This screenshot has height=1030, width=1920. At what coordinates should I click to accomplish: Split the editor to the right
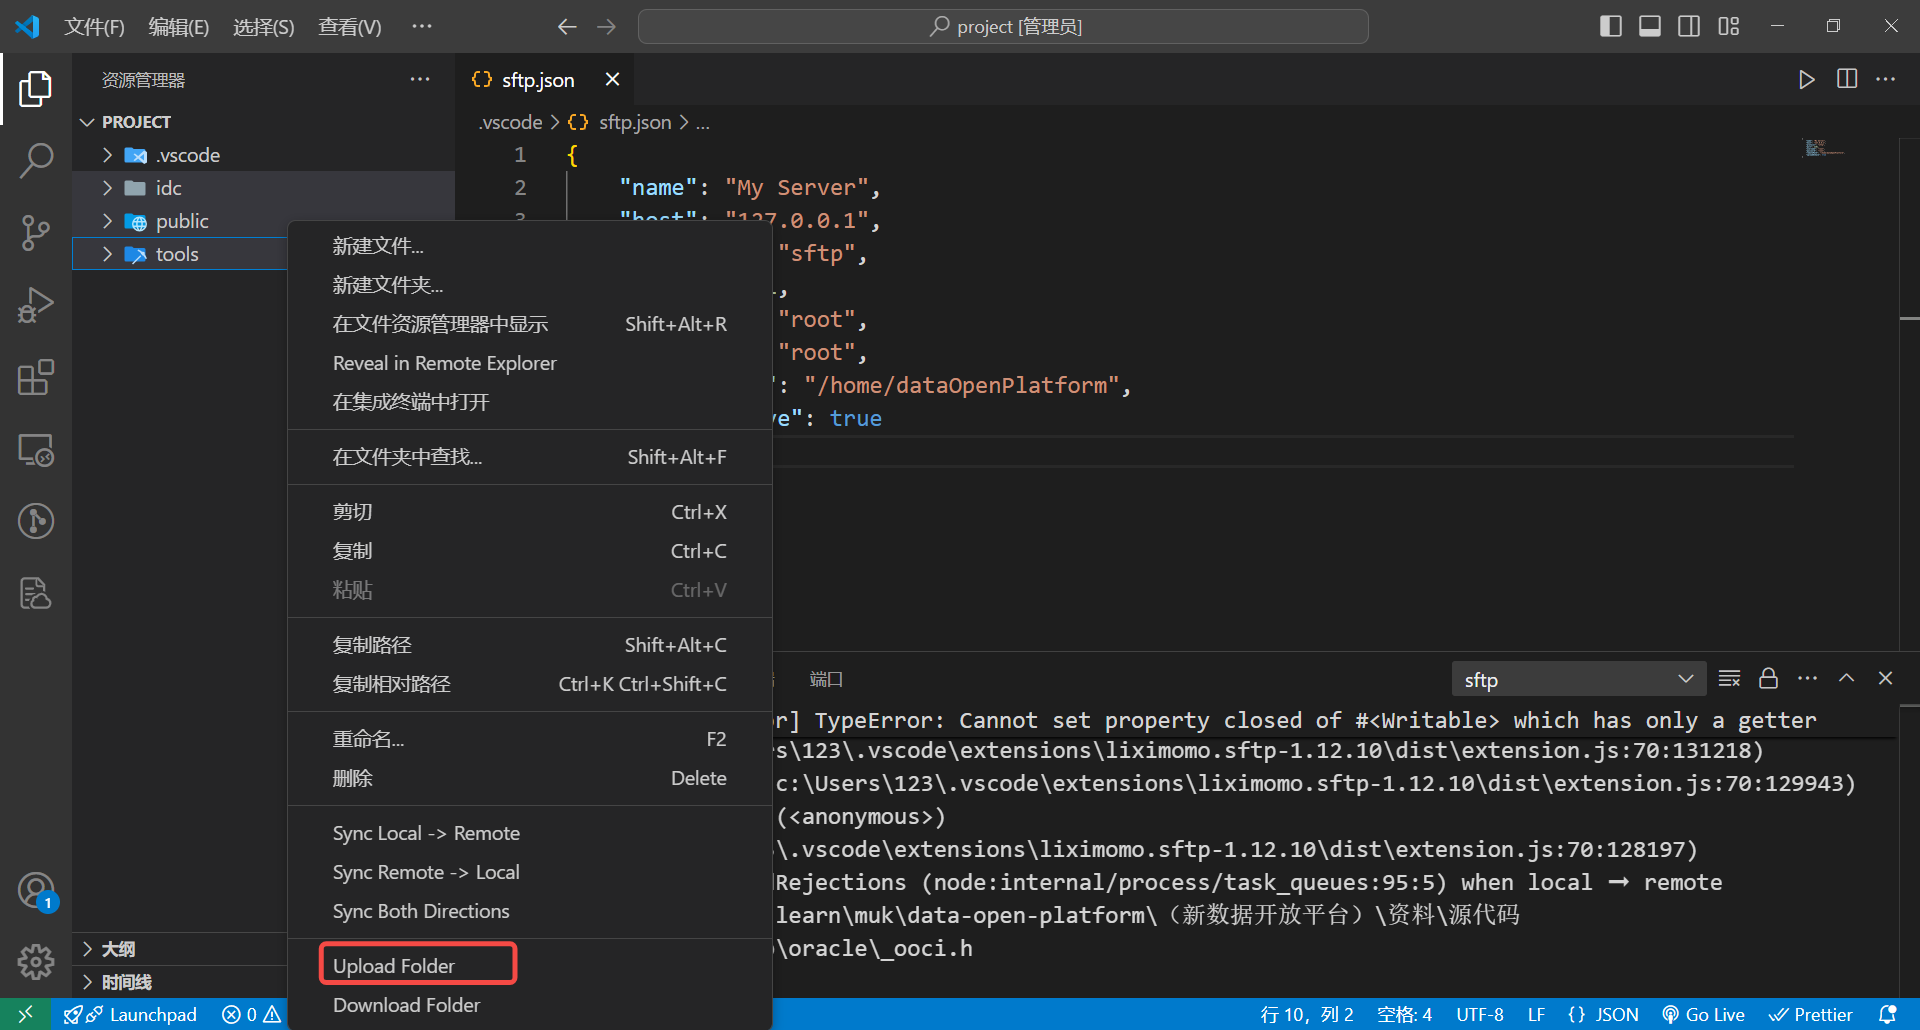pos(1847,80)
